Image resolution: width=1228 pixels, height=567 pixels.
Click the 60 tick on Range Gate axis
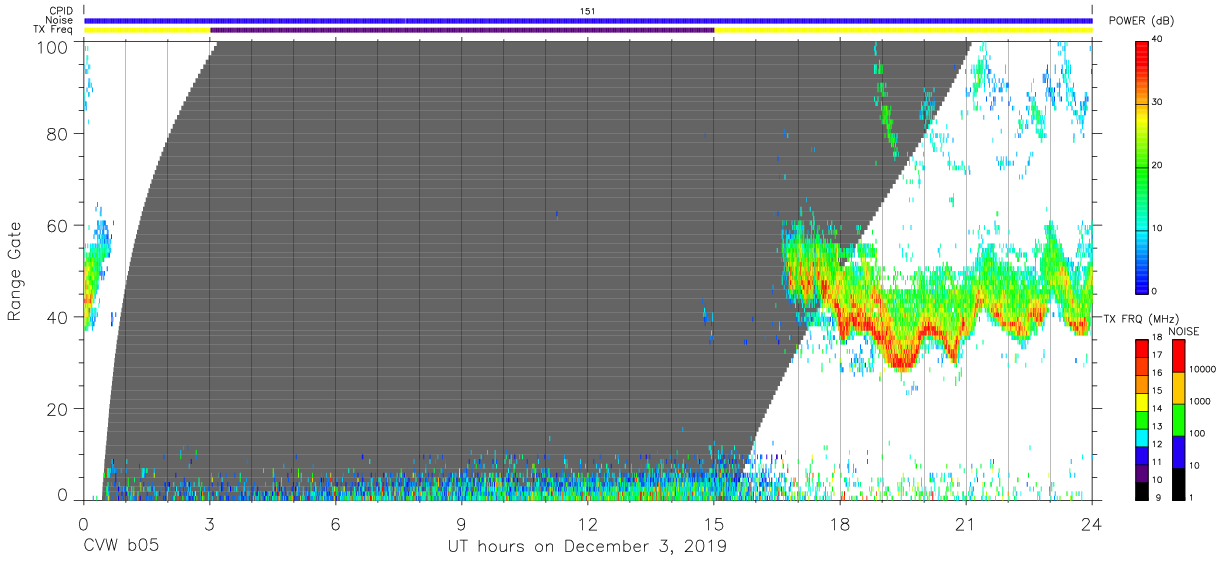[57, 226]
